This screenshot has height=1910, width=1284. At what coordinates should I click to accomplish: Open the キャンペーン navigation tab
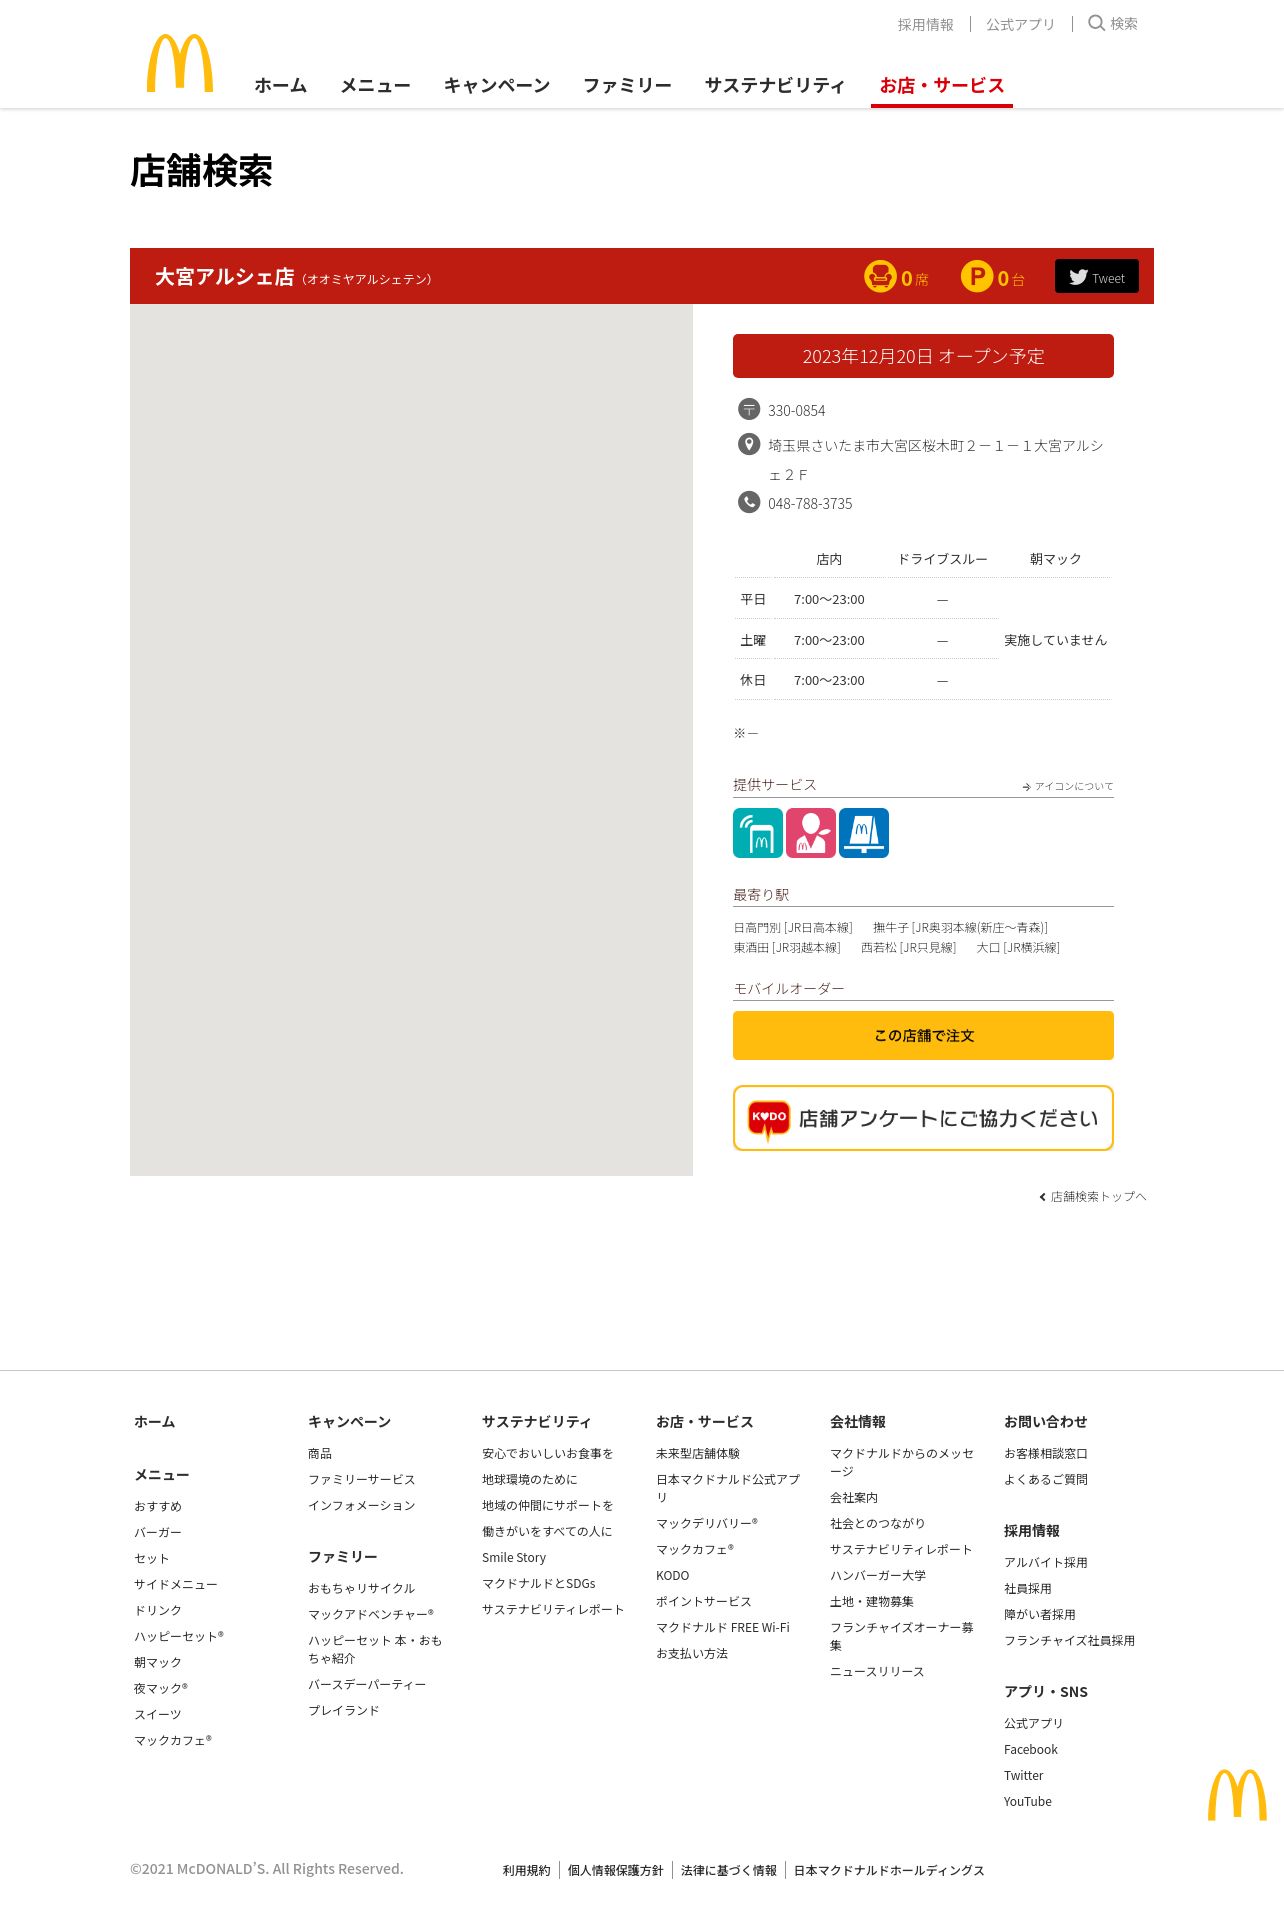click(497, 86)
